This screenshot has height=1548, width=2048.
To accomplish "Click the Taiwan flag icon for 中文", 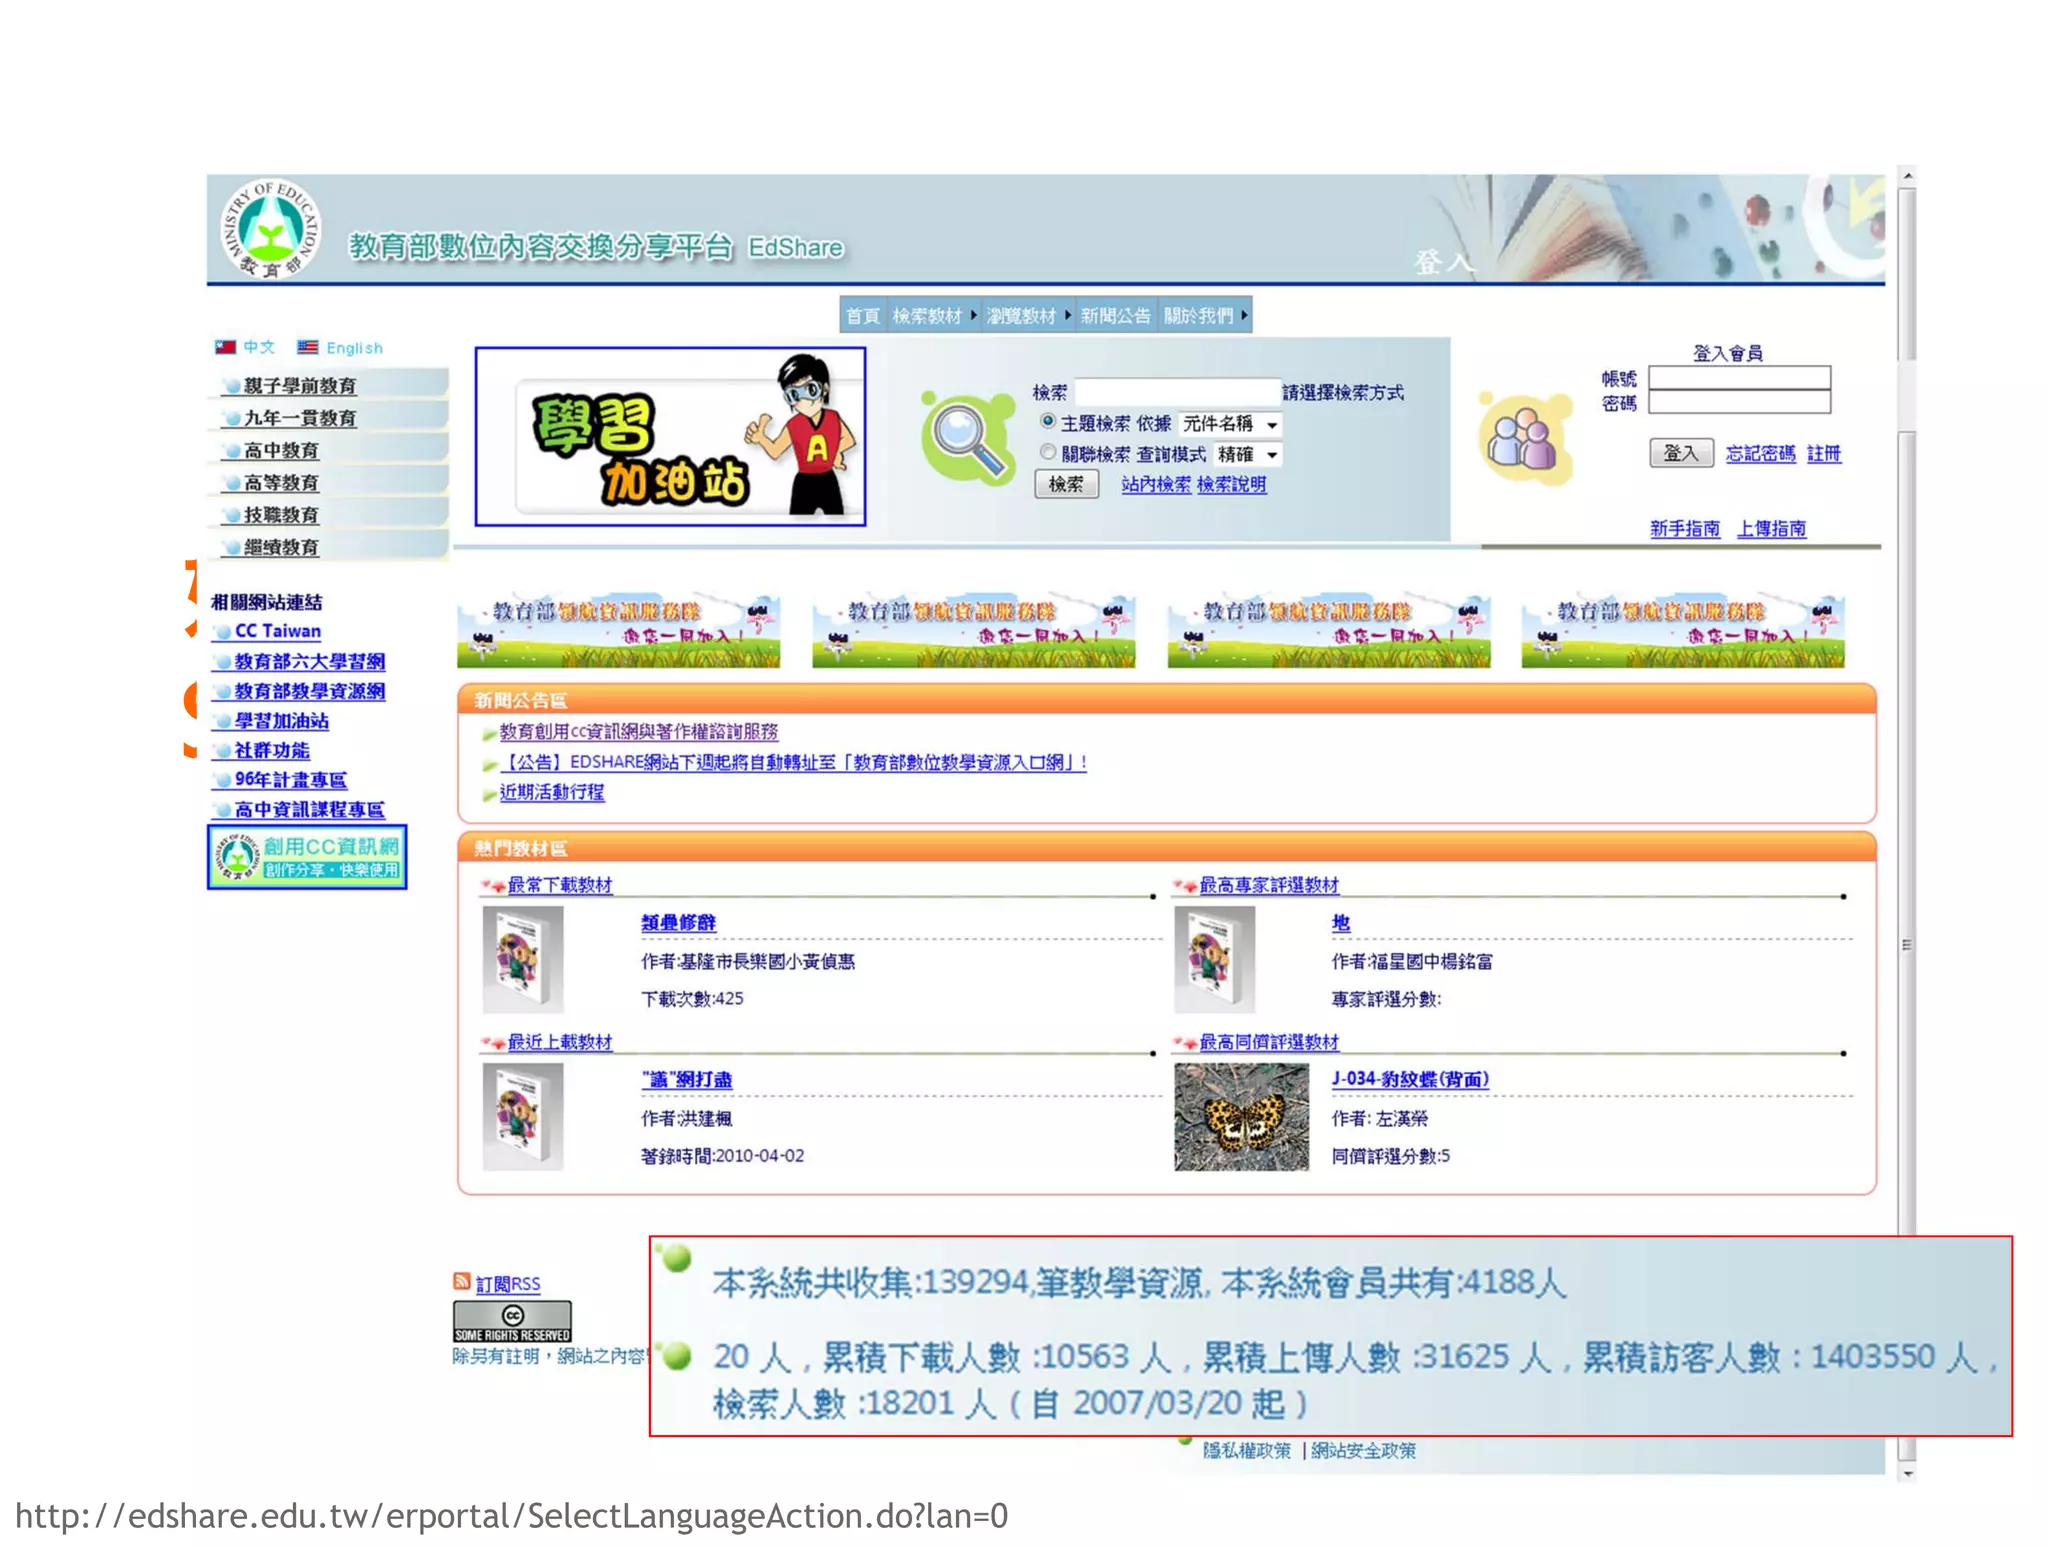I will click(x=225, y=347).
